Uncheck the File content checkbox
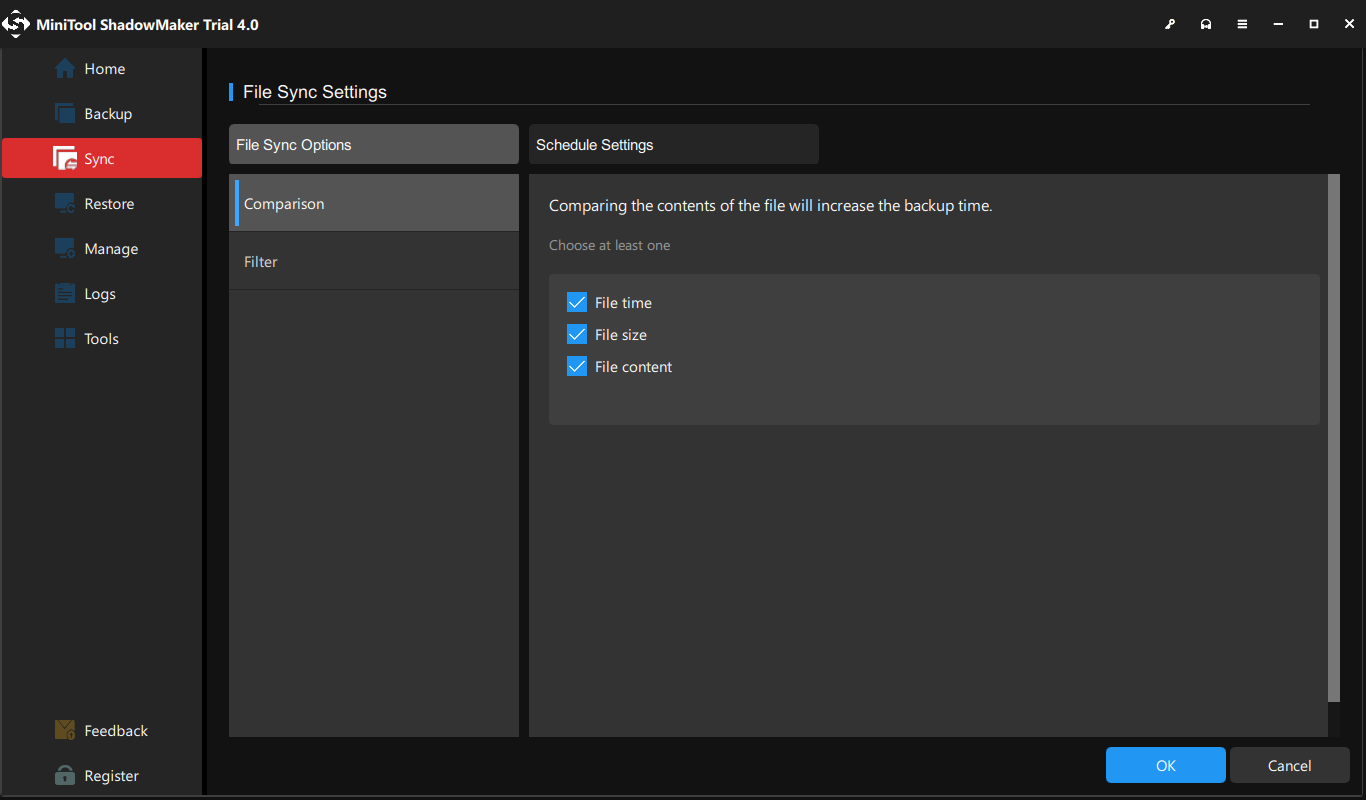 [577, 367]
